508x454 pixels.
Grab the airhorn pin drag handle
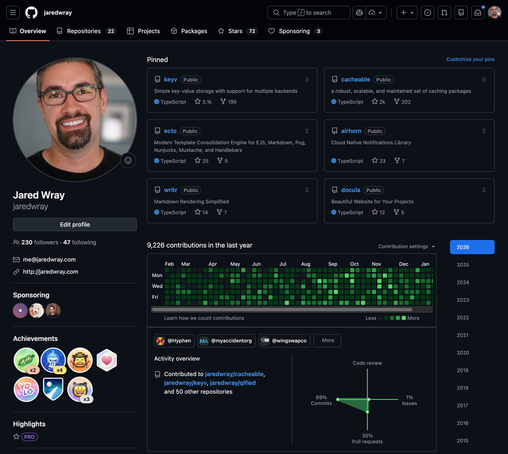pyautogui.click(x=484, y=131)
